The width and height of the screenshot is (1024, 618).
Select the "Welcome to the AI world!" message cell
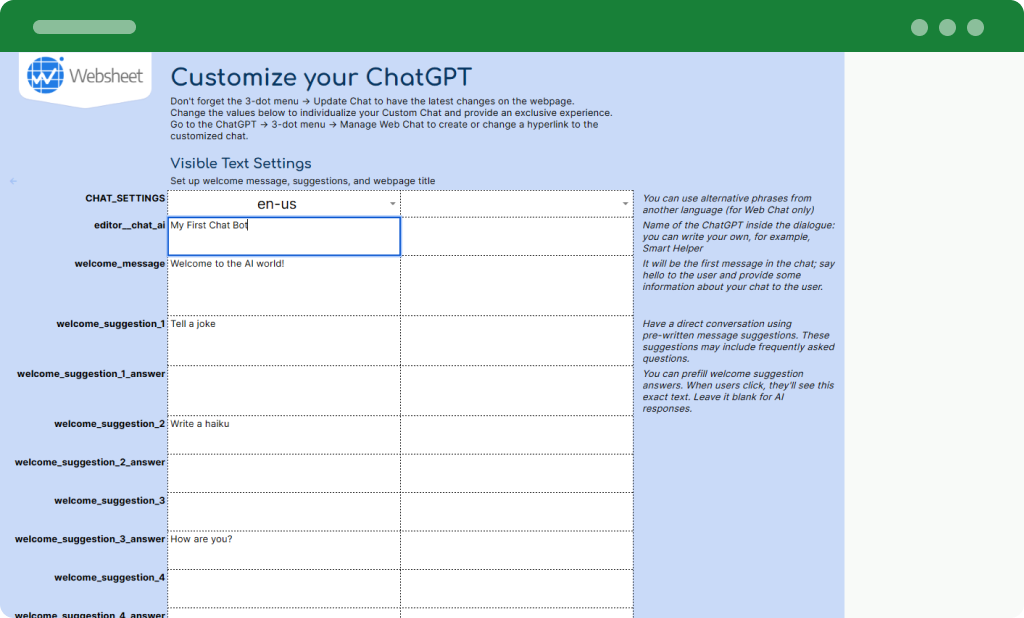tap(284, 285)
